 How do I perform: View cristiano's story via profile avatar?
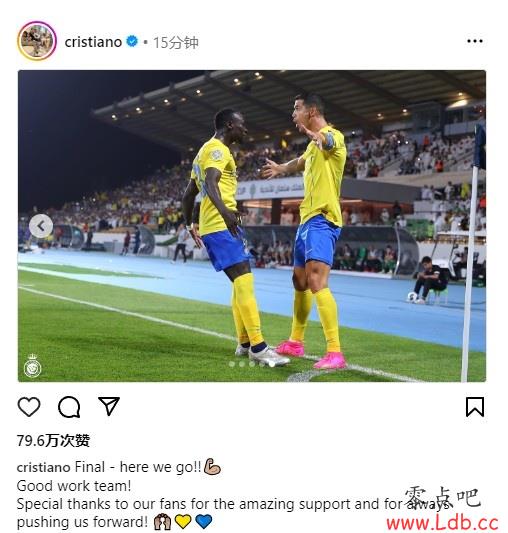(x=37, y=41)
